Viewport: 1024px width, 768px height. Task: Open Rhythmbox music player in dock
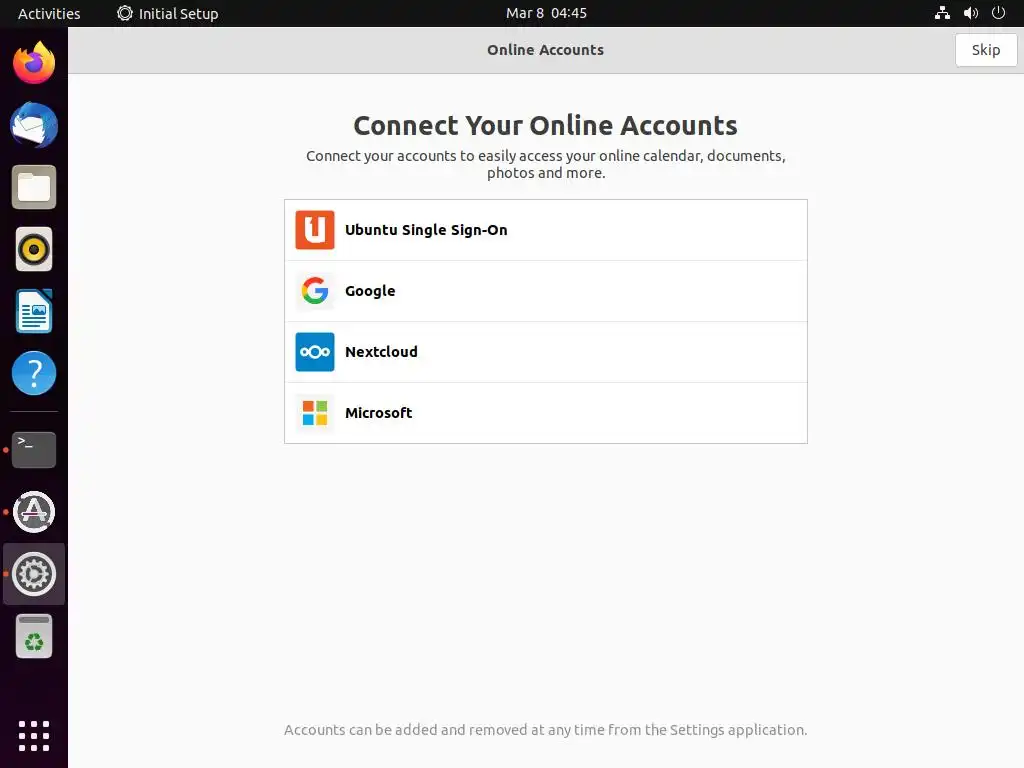point(34,249)
